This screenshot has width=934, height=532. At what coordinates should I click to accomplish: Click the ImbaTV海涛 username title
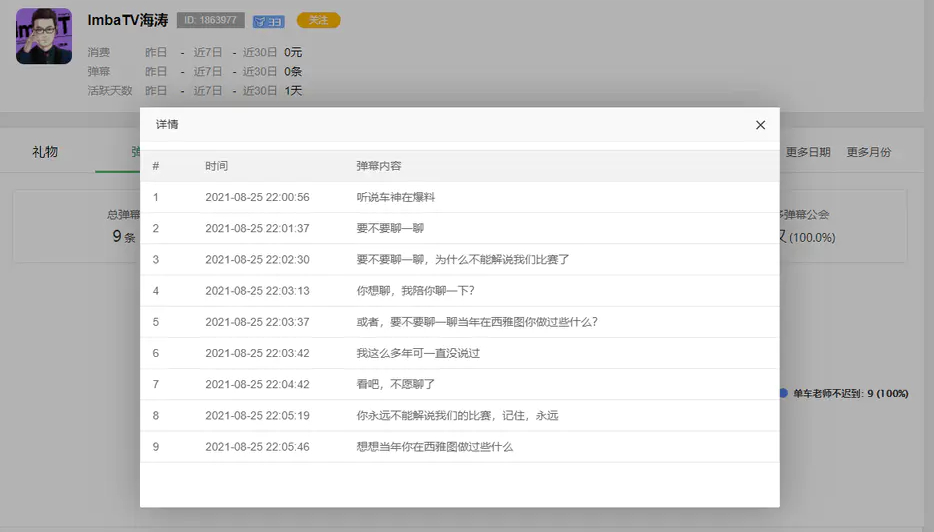[x=127, y=20]
